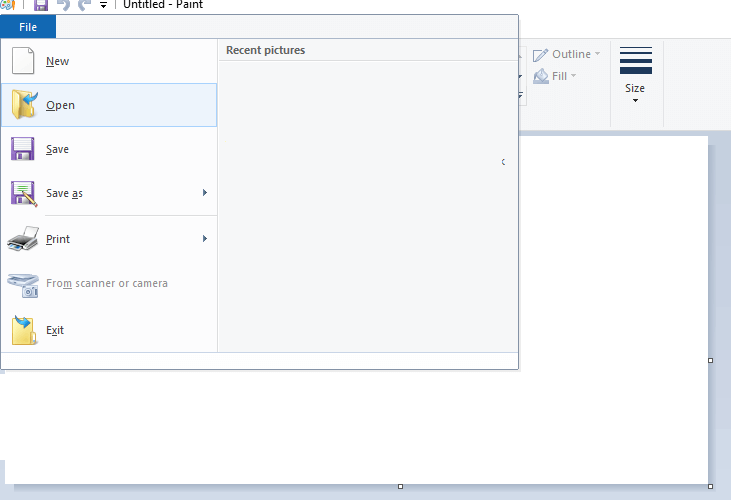Click the blank page New icon

tap(23, 61)
